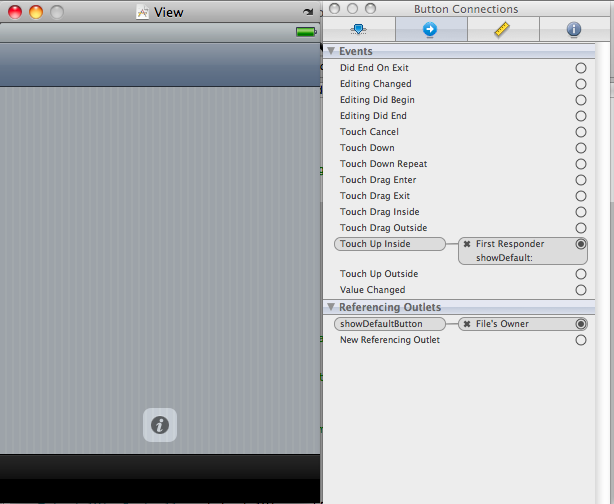
Task: Click the Did End On Exit connection circle
Action: tap(581, 68)
